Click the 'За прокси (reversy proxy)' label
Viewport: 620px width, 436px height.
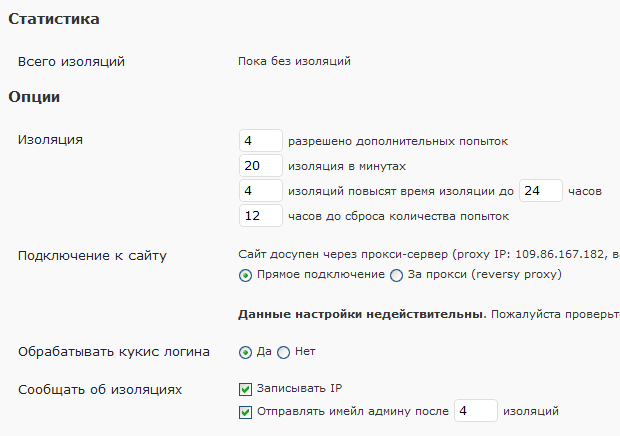485,274
